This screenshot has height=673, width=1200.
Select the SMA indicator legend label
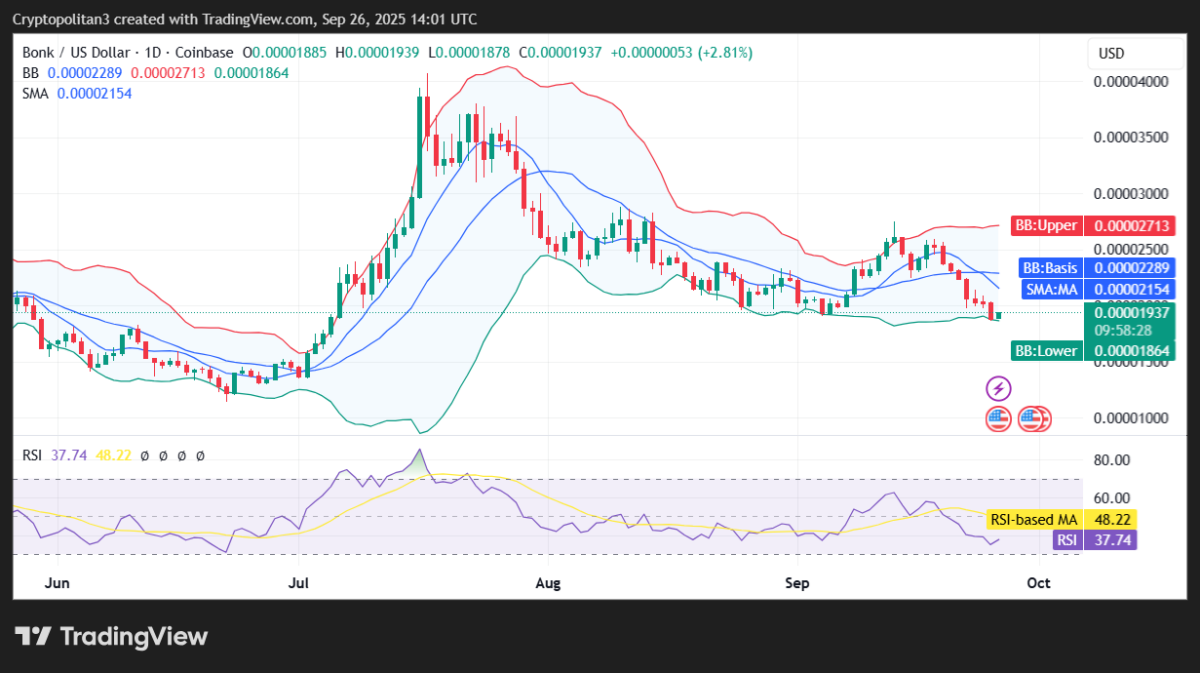pos(36,93)
